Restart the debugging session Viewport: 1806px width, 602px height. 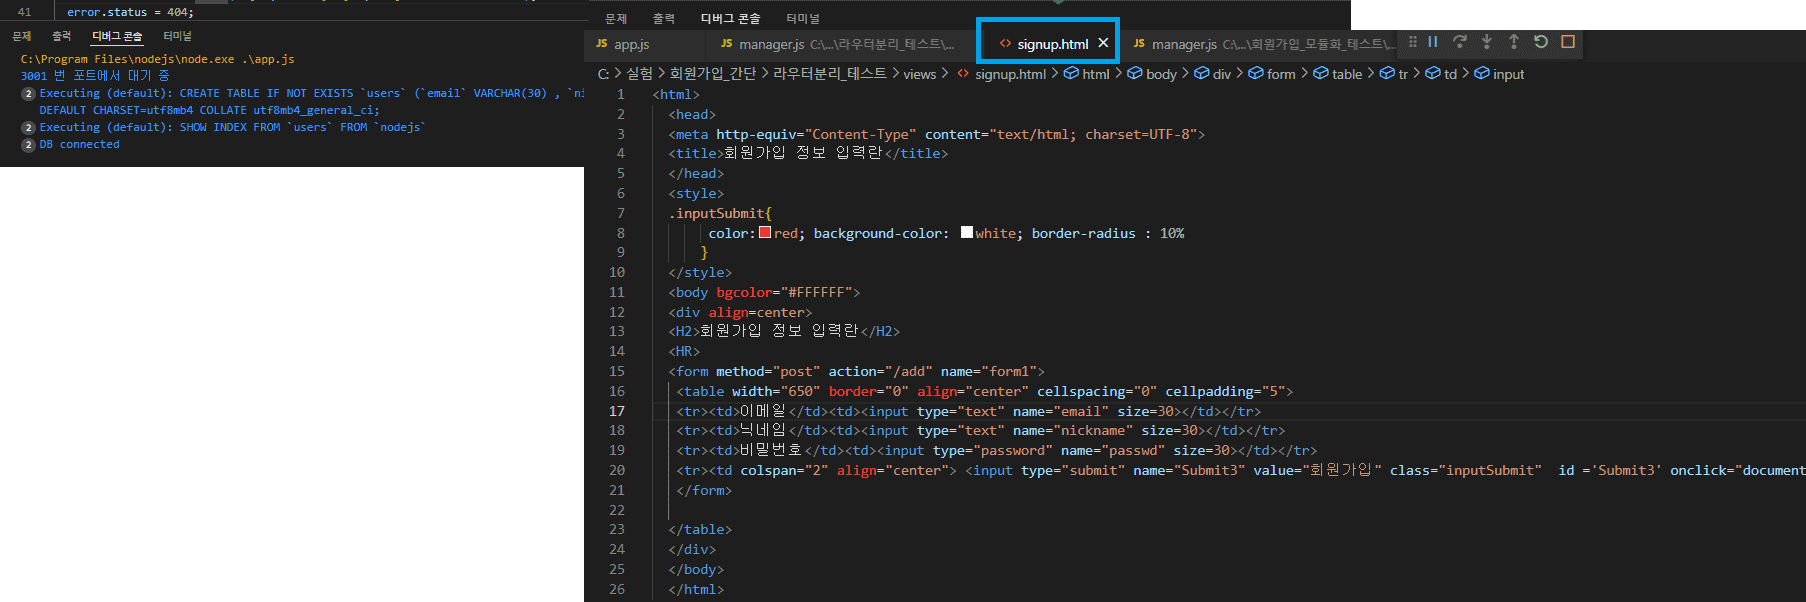click(x=1541, y=42)
